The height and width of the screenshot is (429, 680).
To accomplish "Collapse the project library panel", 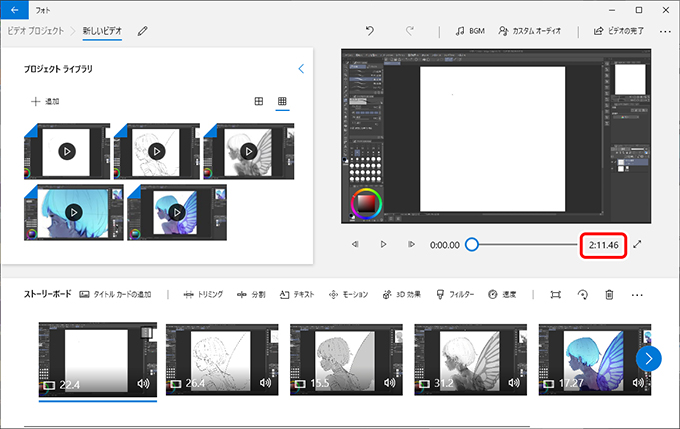I will (301, 69).
